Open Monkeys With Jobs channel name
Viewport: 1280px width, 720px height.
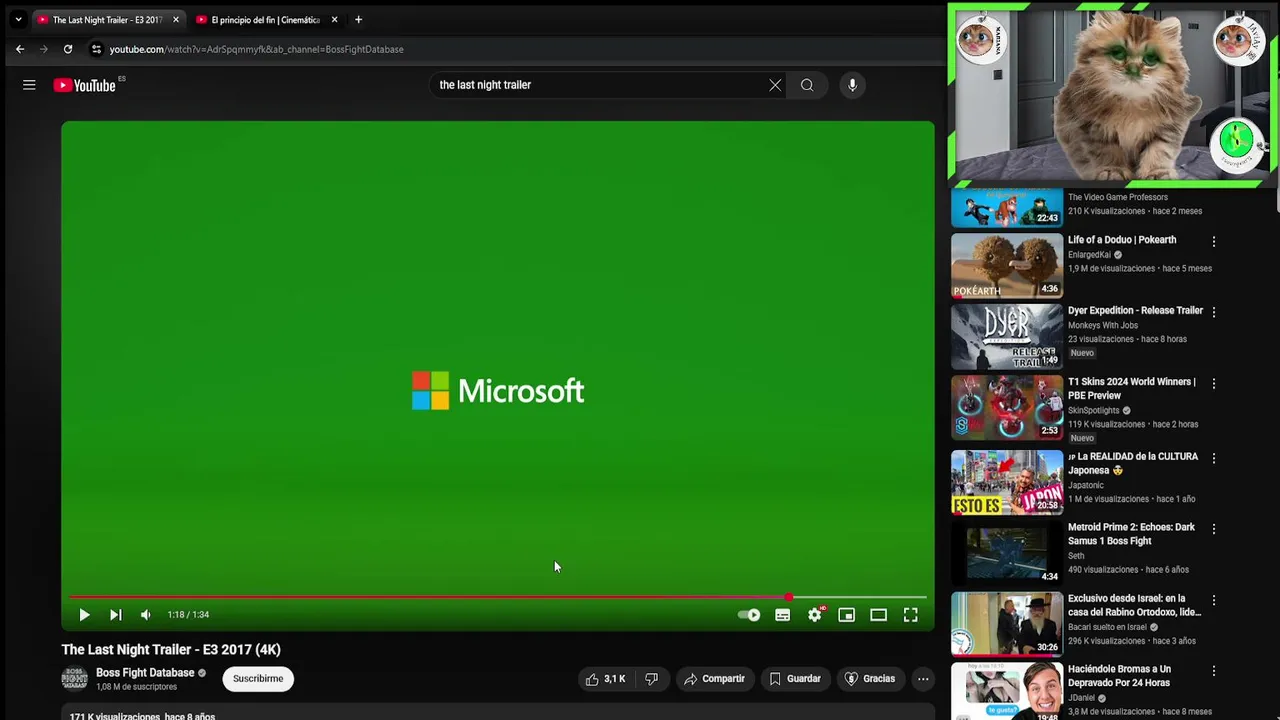[x=1103, y=325]
